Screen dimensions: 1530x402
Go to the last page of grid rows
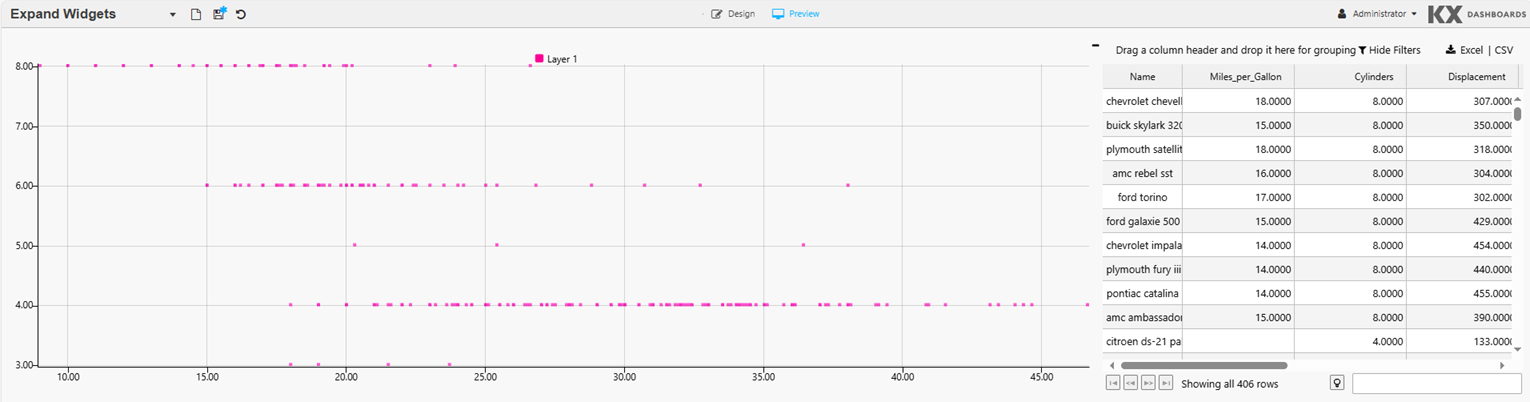coord(1166,383)
